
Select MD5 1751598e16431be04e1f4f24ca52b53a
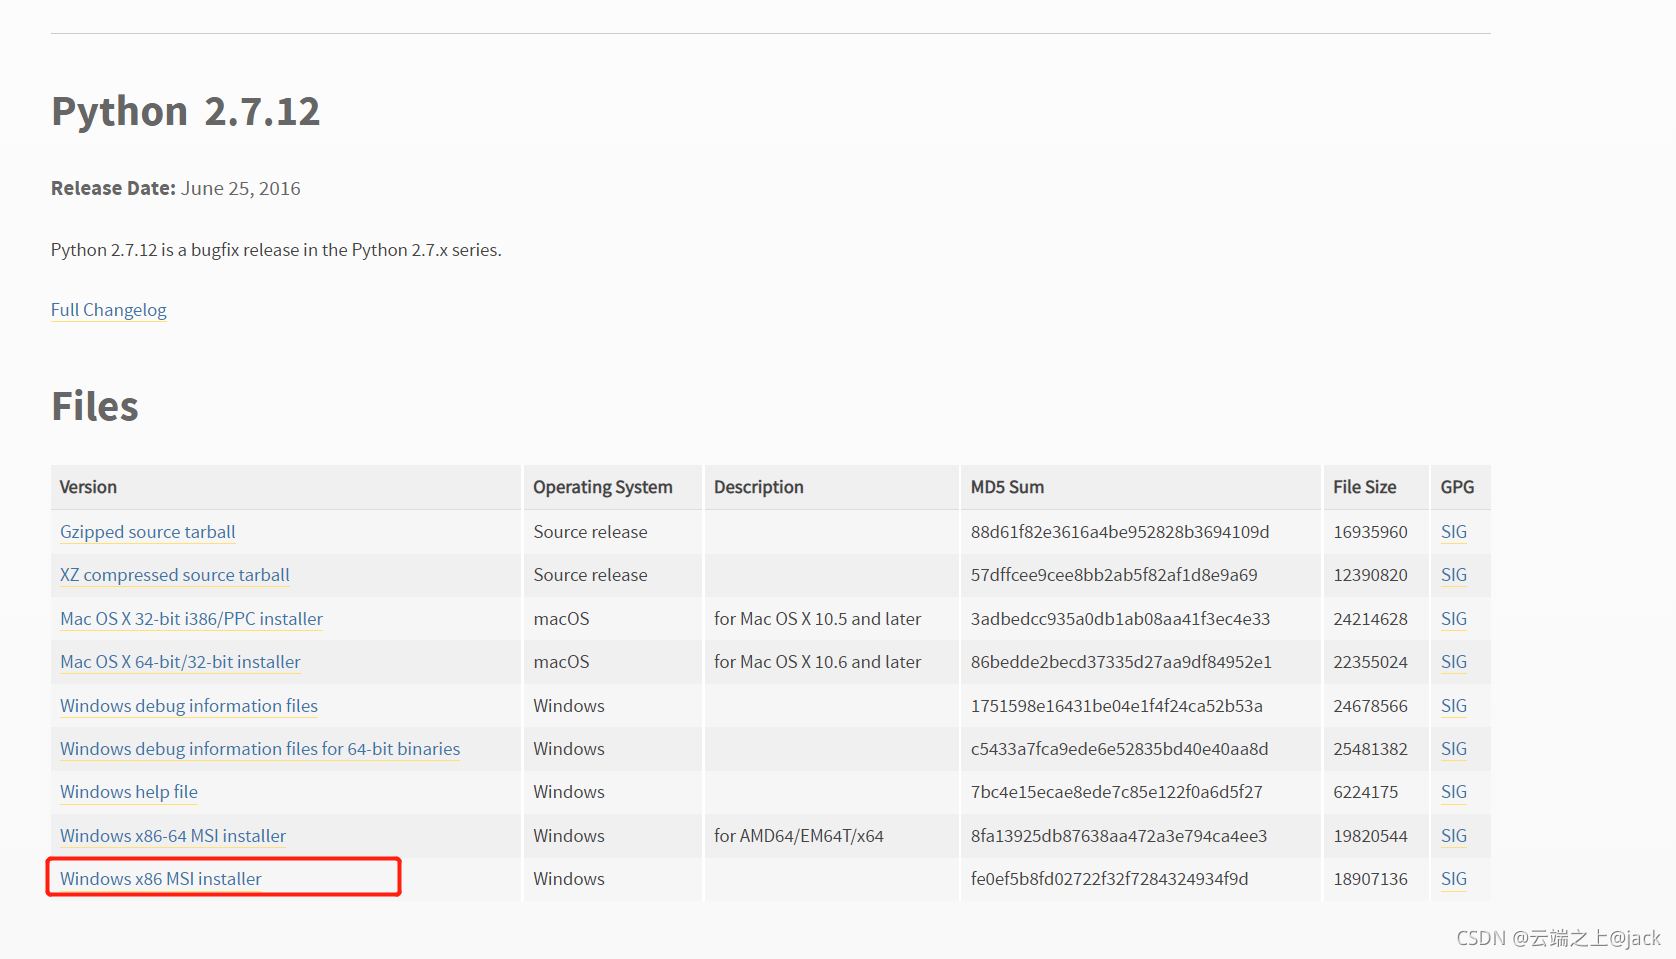tap(1116, 706)
